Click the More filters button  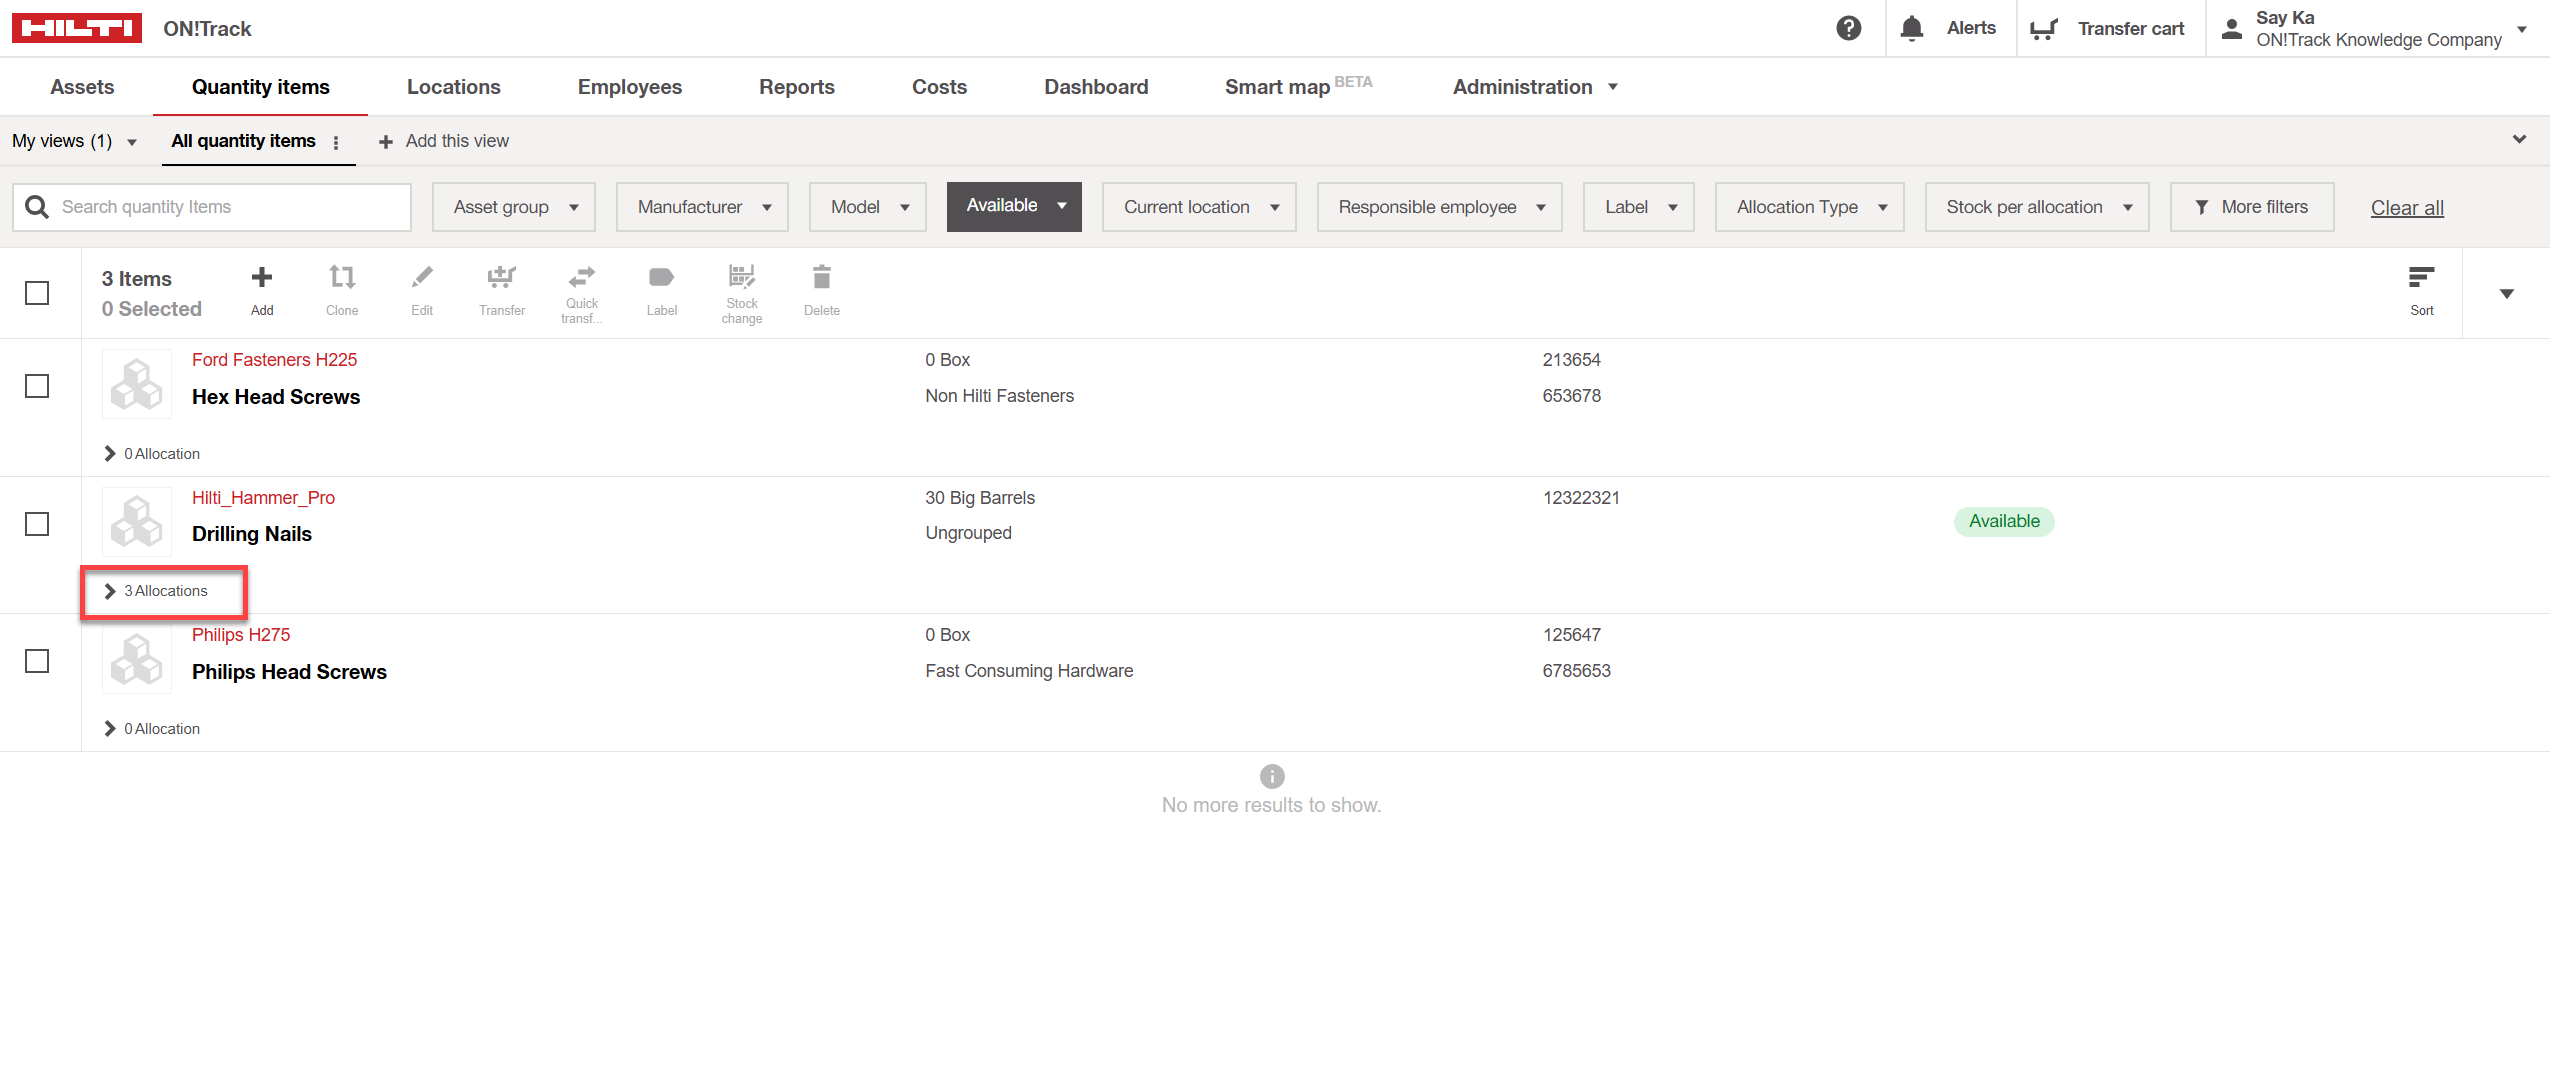(x=2252, y=207)
